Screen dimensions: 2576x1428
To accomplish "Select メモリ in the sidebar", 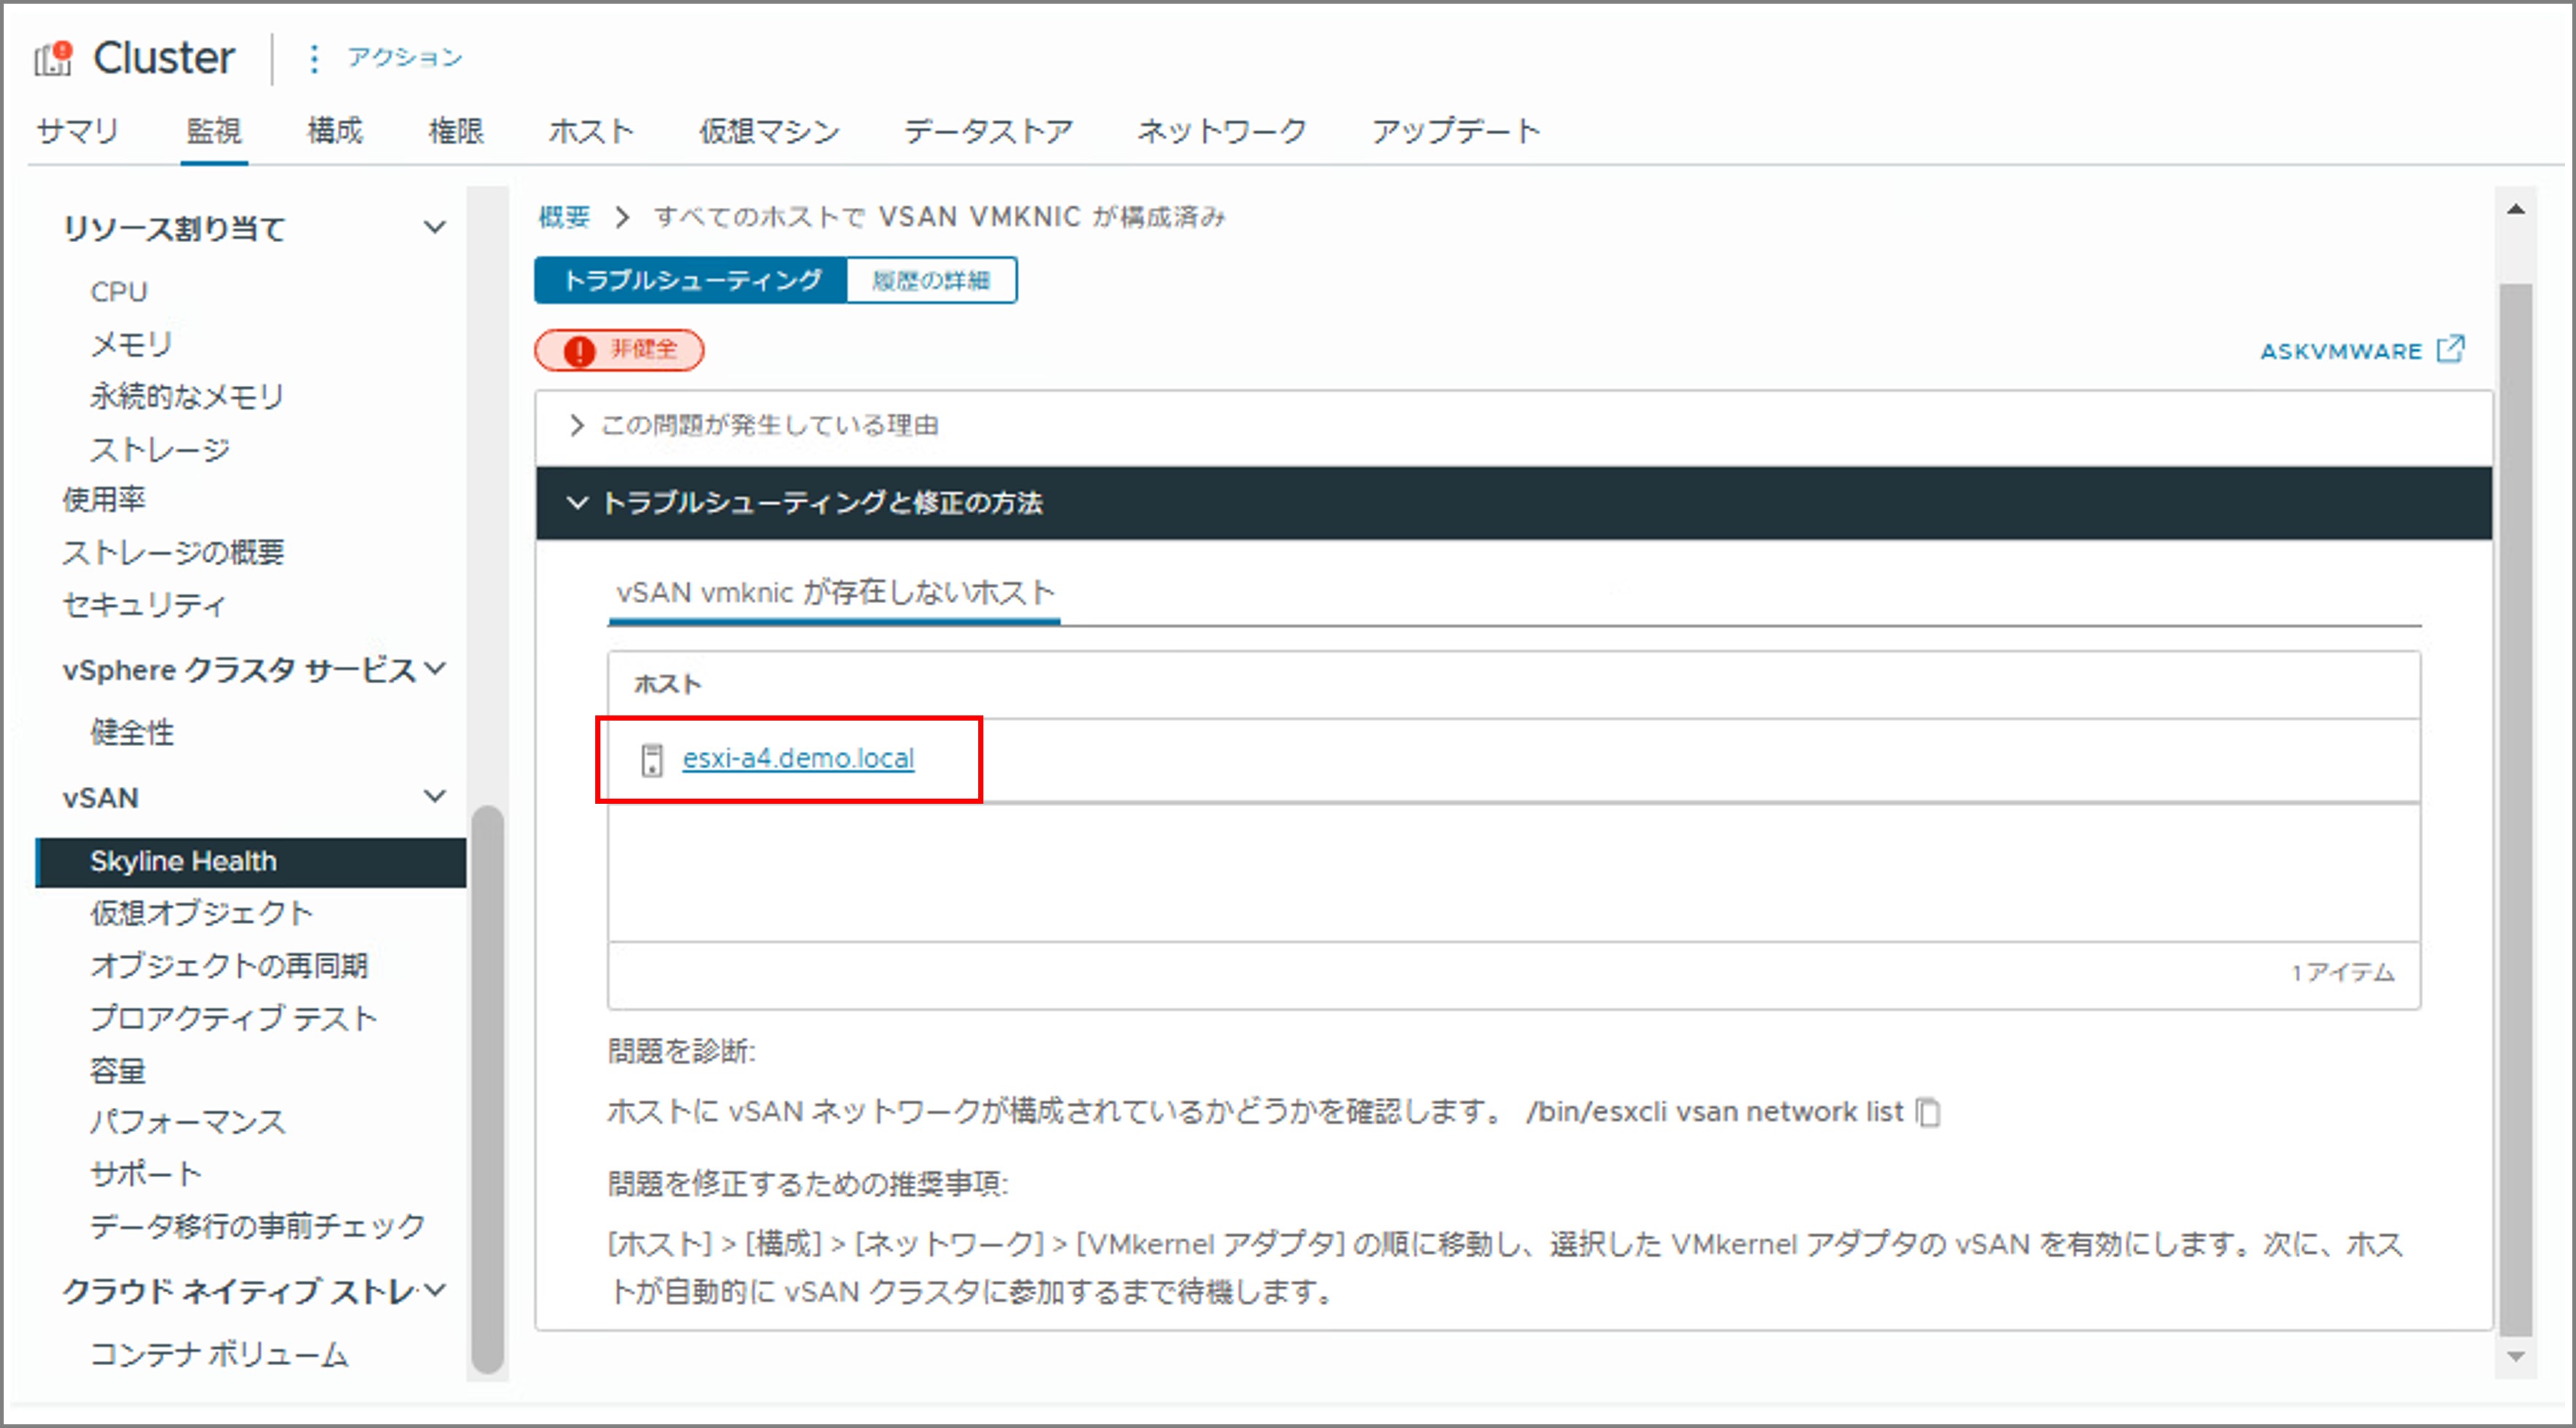I will click(x=131, y=344).
